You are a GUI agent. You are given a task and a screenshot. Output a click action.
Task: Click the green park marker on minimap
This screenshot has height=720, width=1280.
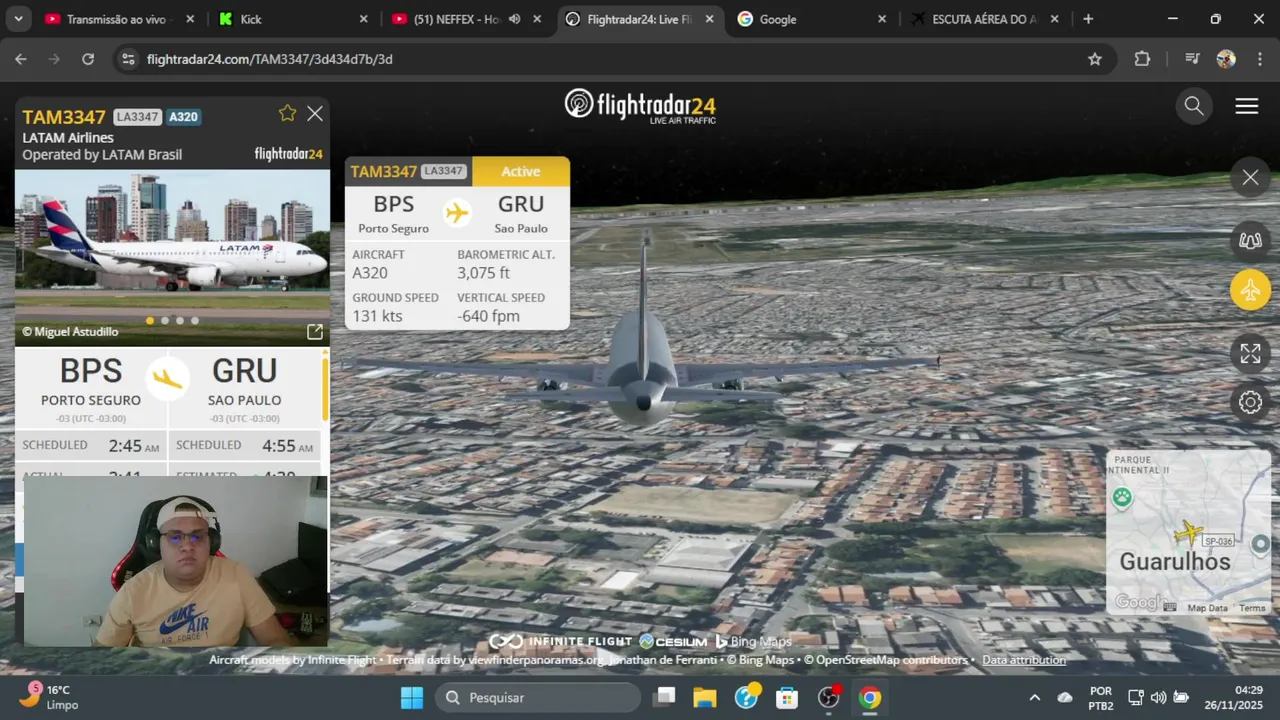click(x=1122, y=497)
